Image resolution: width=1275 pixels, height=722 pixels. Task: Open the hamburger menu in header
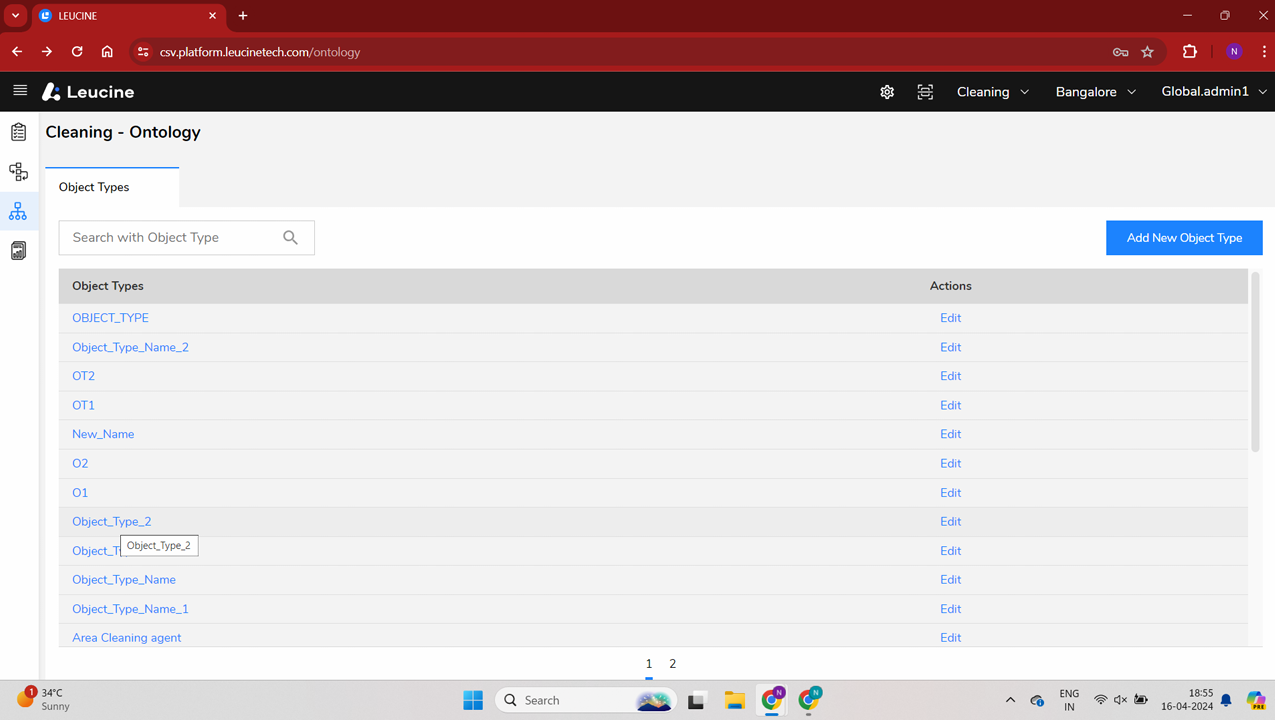point(20,91)
